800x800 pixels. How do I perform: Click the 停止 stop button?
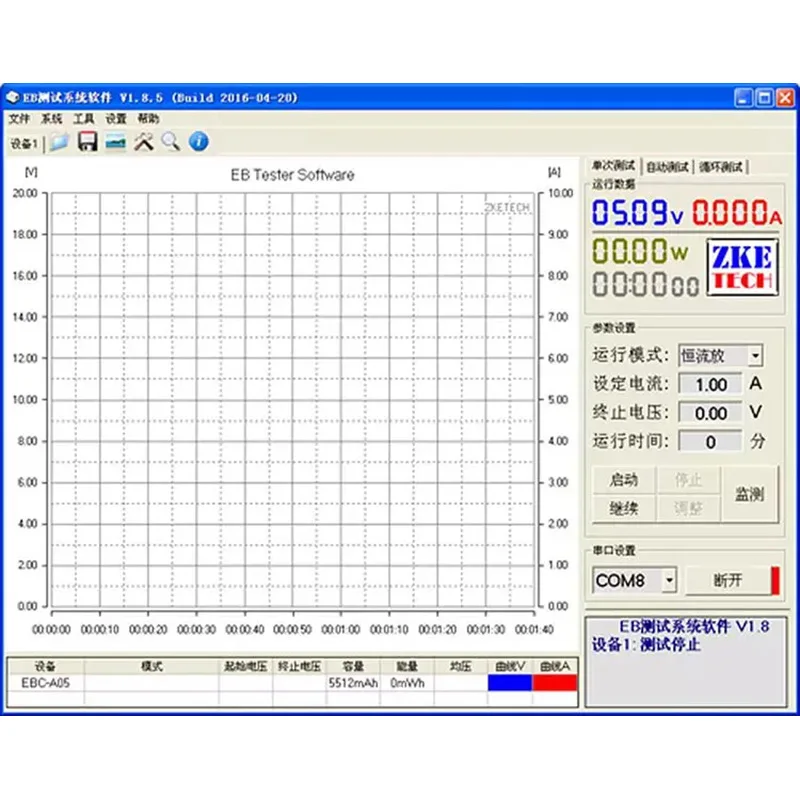[x=688, y=480]
